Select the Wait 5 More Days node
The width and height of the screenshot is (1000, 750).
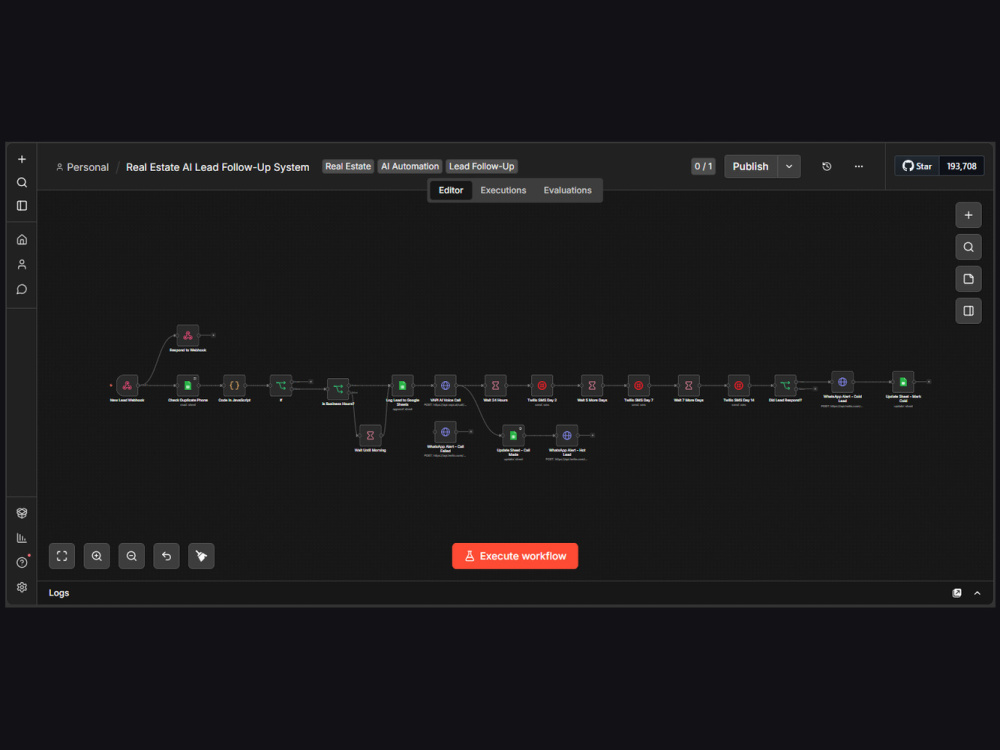[592, 385]
